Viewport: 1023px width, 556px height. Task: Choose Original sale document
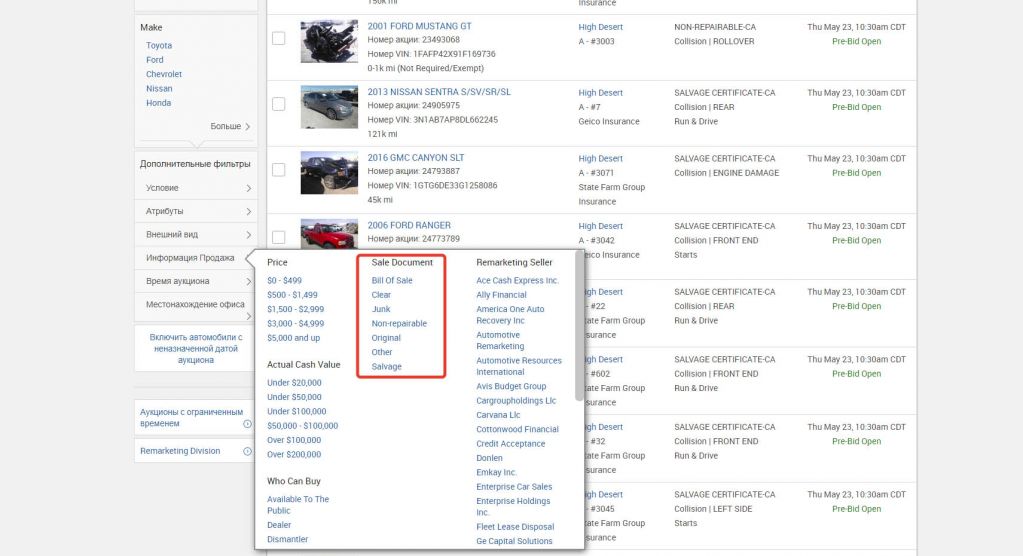(x=386, y=338)
